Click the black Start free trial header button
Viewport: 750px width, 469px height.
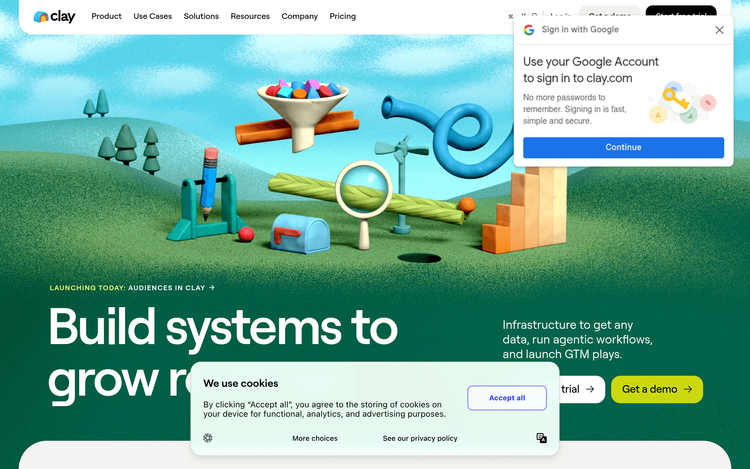(x=681, y=12)
